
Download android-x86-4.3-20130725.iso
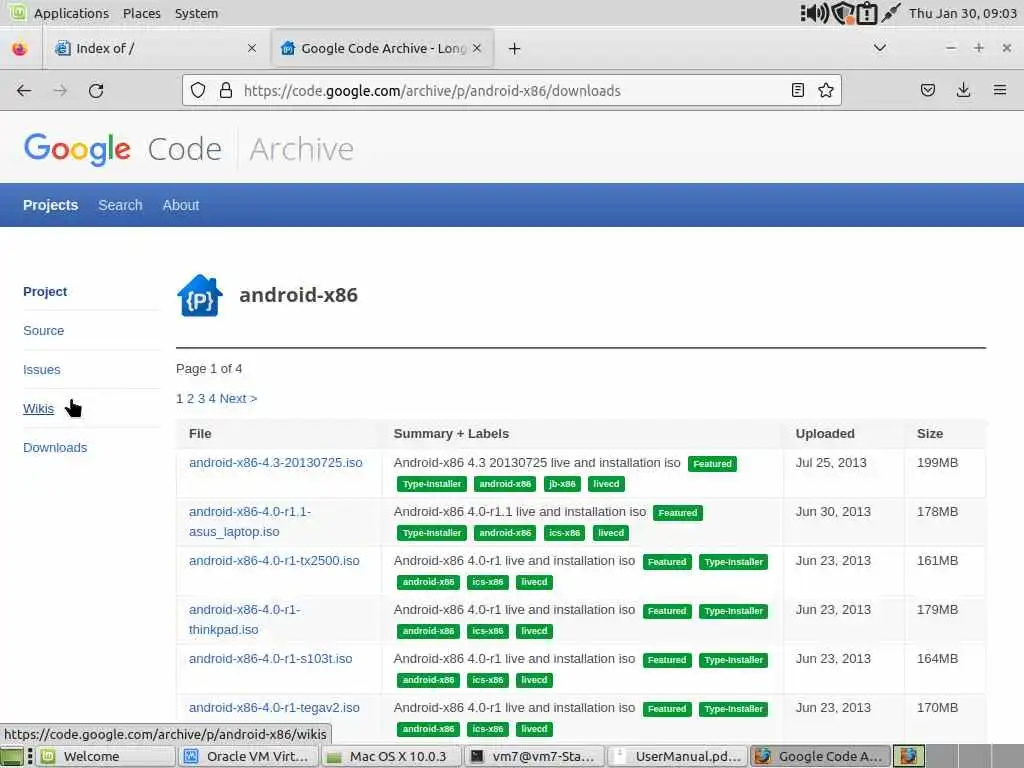point(276,462)
